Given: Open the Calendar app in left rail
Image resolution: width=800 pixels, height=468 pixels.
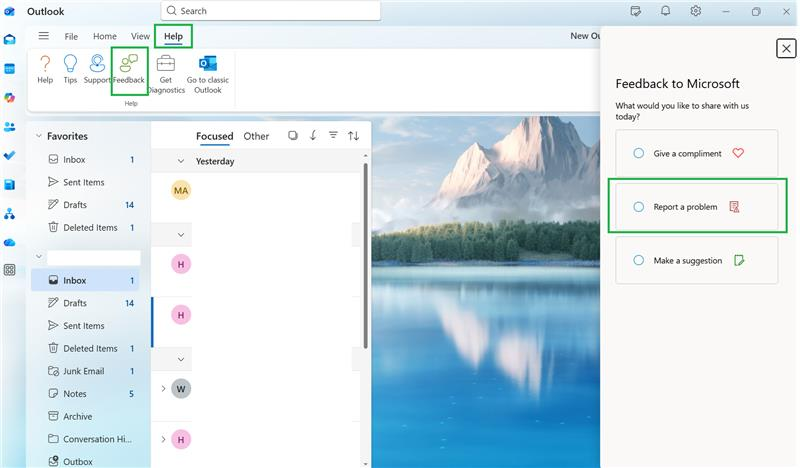Looking at the screenshot, I should (10, 68).
